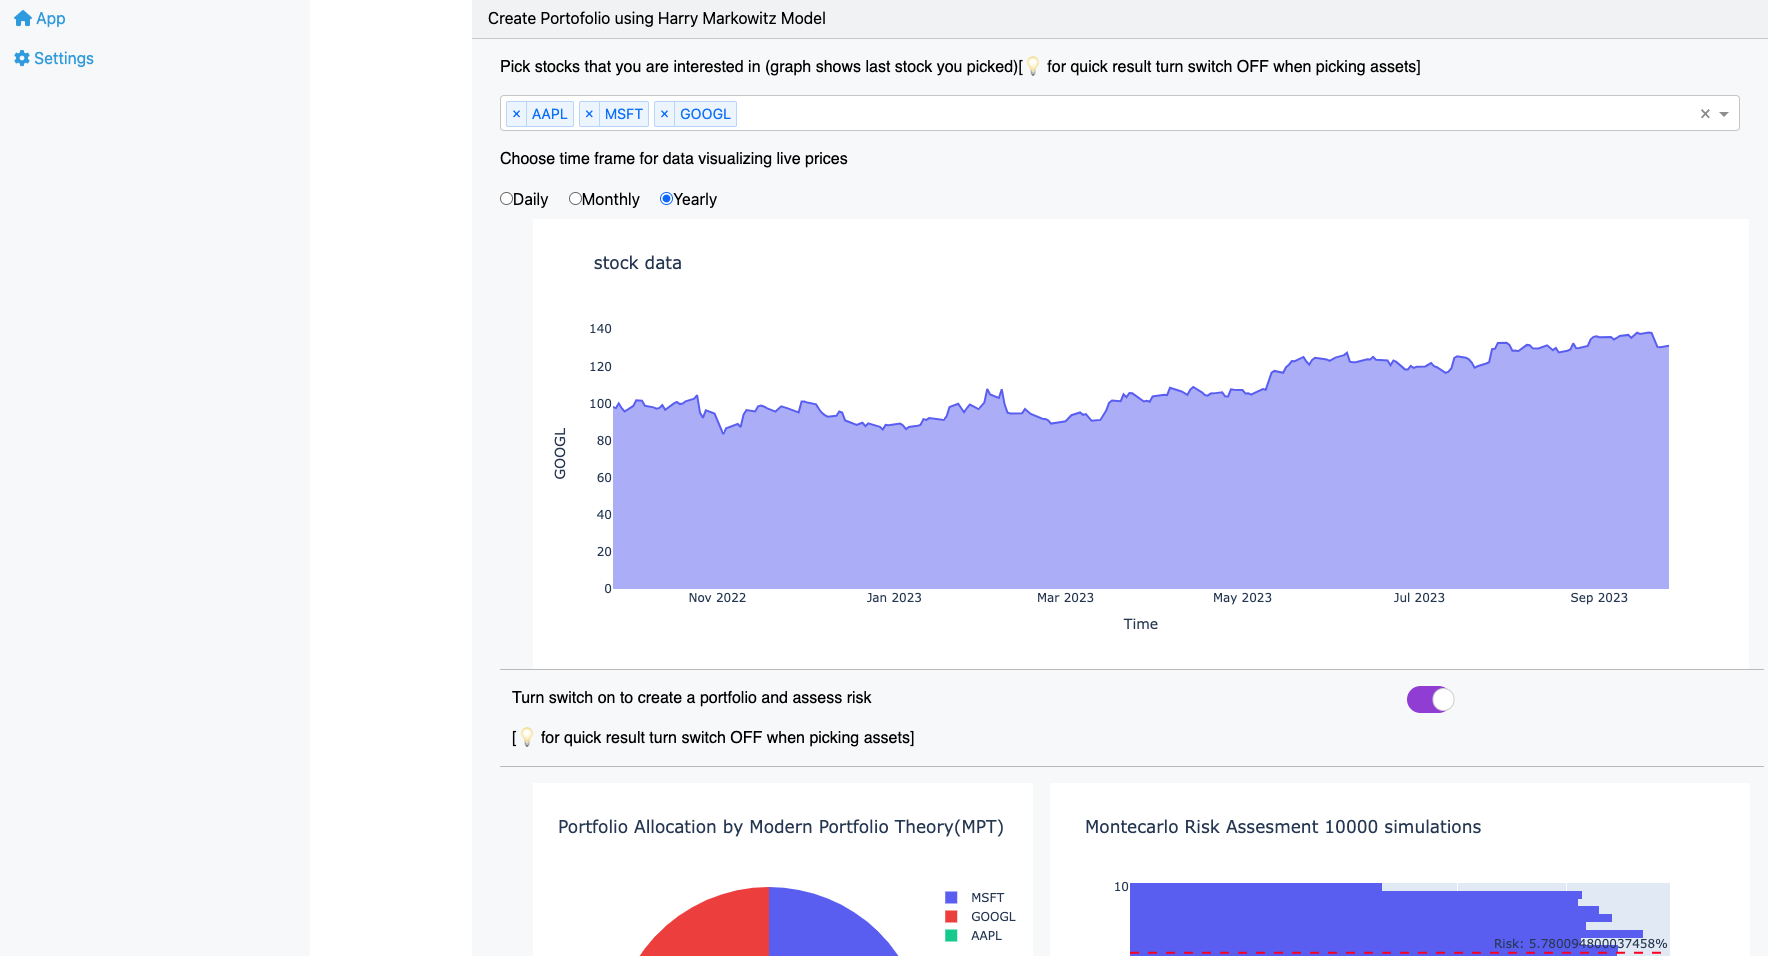Click the App home icon

coord(23,18)
